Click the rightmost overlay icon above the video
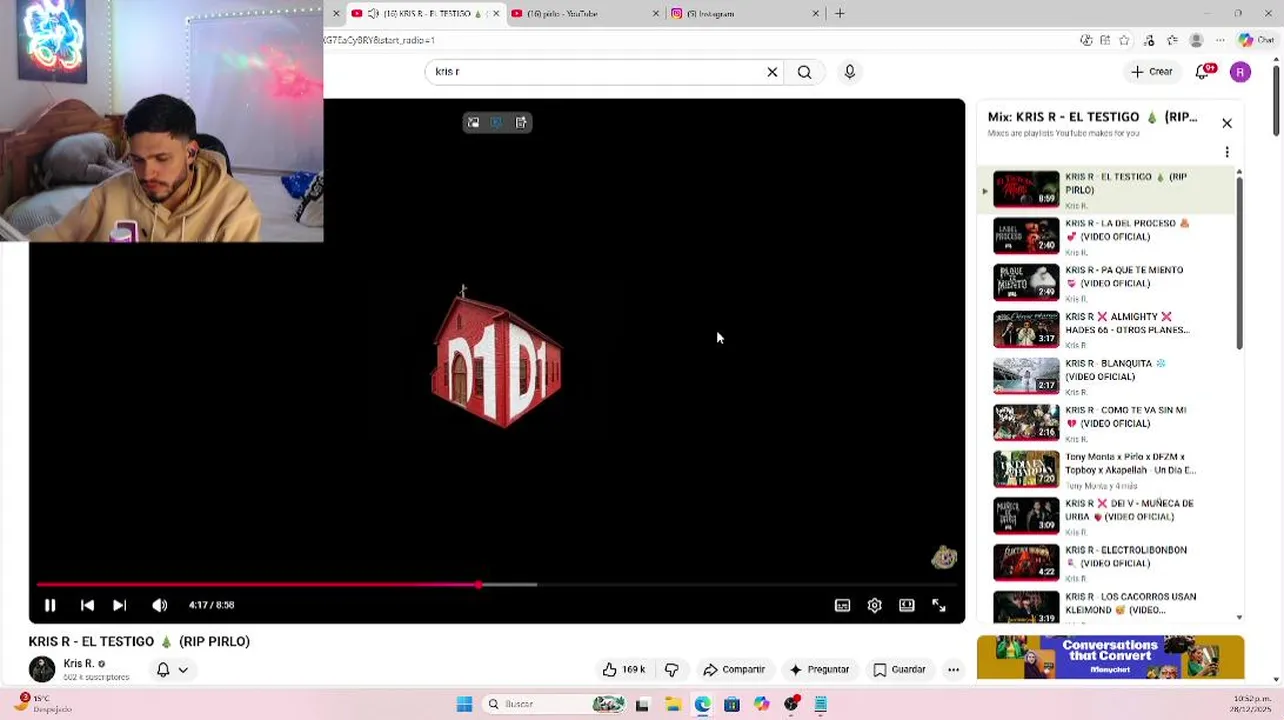Screen dimensions: 1284x720 click(521, 123)
